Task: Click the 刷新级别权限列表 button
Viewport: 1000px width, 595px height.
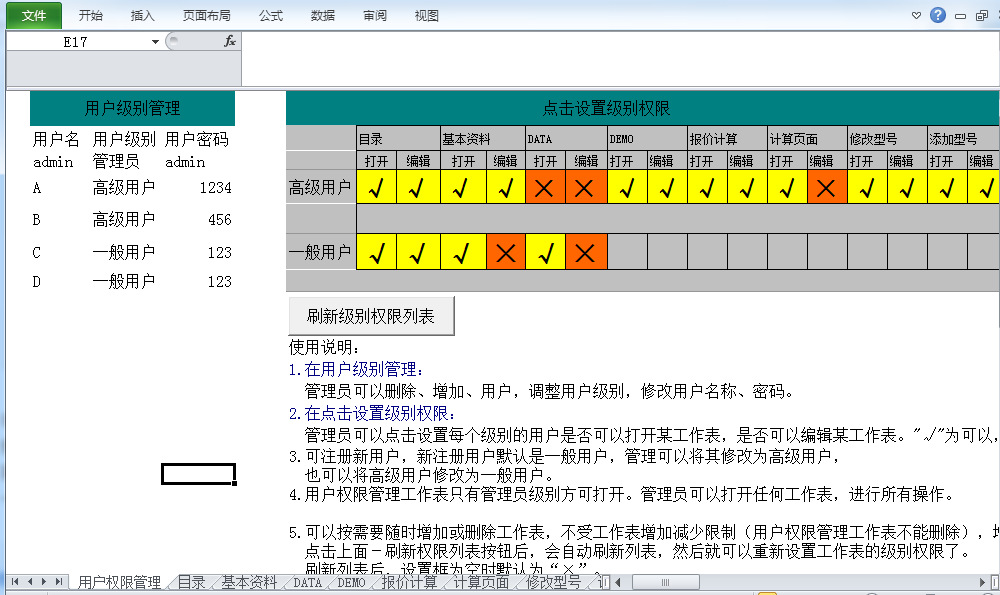Action: pyautogui.click(x=371, y=316)
